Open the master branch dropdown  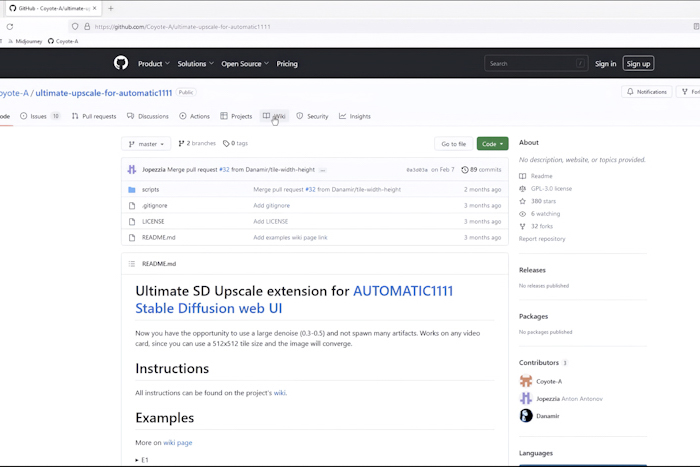[x=146, y=144]
